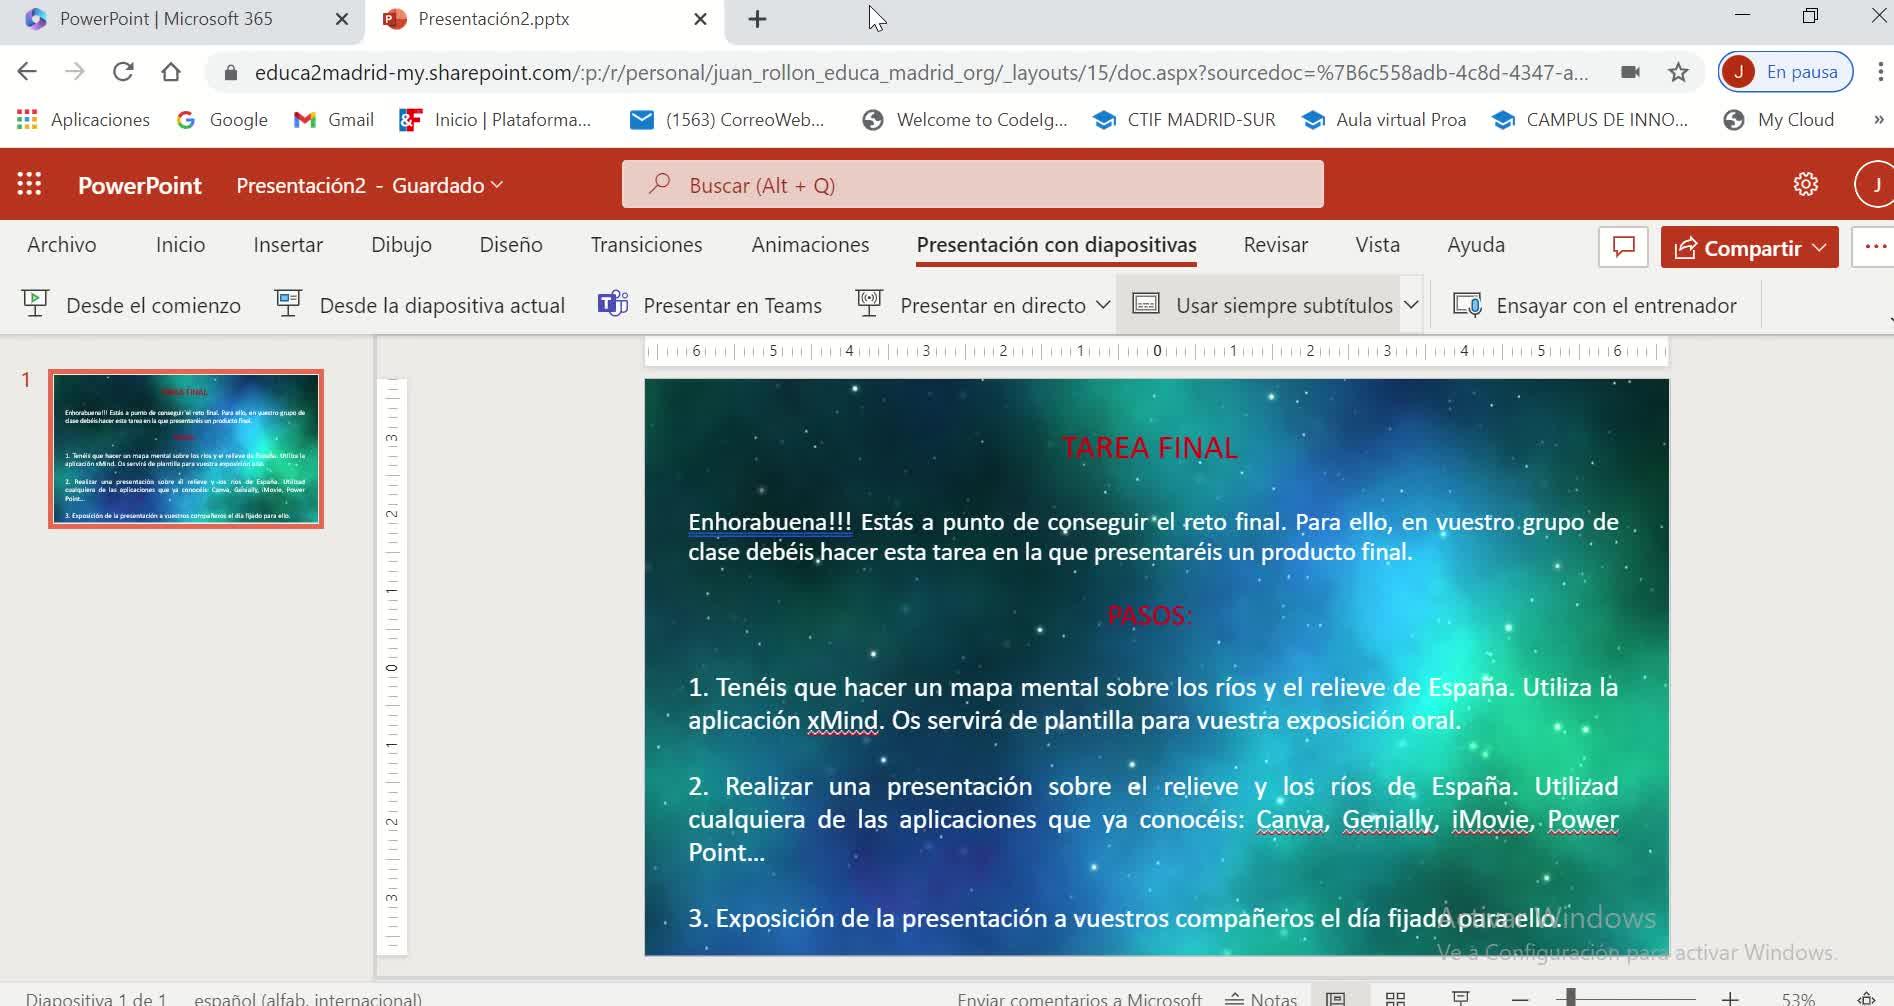
Task: Open the more options ellipsis in ribbon
Action: (x=1874, y=247)
